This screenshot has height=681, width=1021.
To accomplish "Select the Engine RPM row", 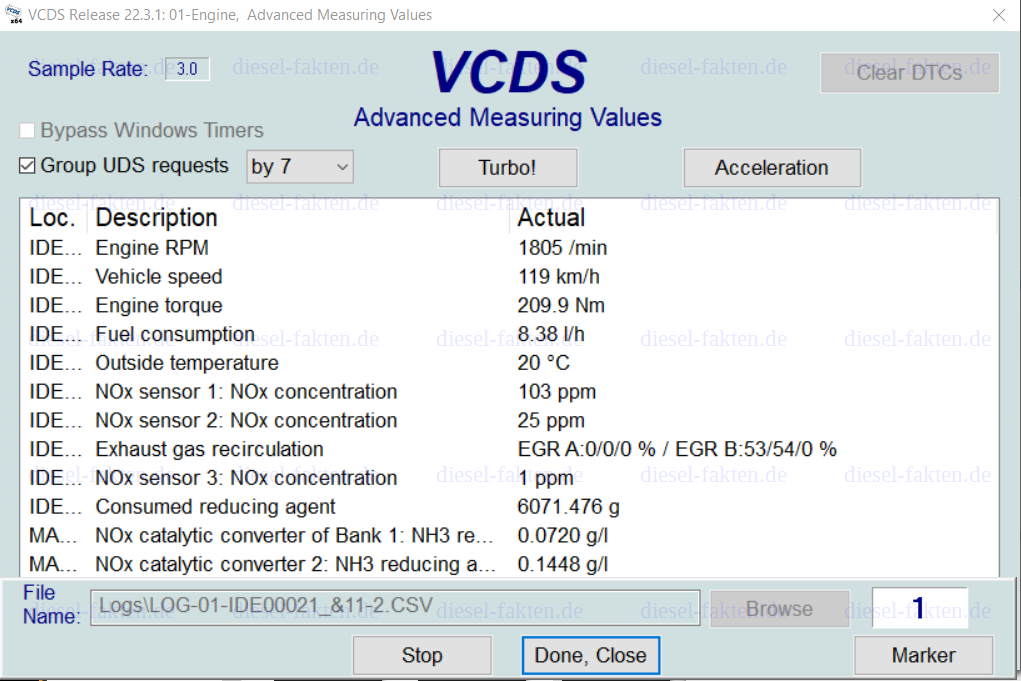I will [508, 248].
